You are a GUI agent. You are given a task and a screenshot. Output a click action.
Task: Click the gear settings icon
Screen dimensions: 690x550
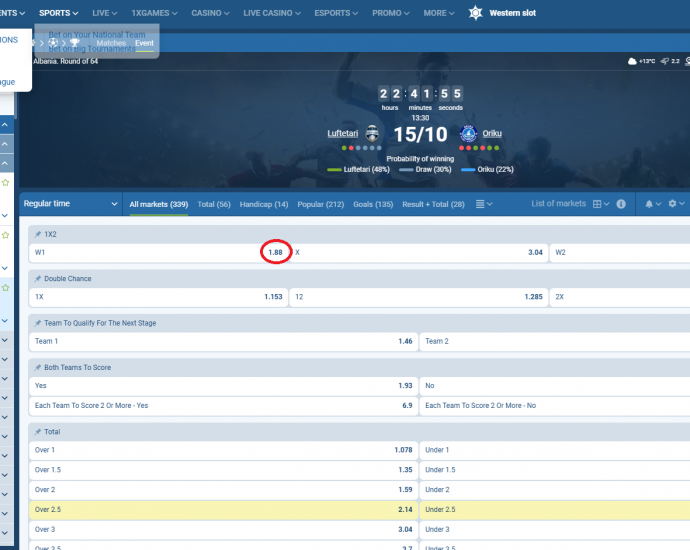coord(672,203)
